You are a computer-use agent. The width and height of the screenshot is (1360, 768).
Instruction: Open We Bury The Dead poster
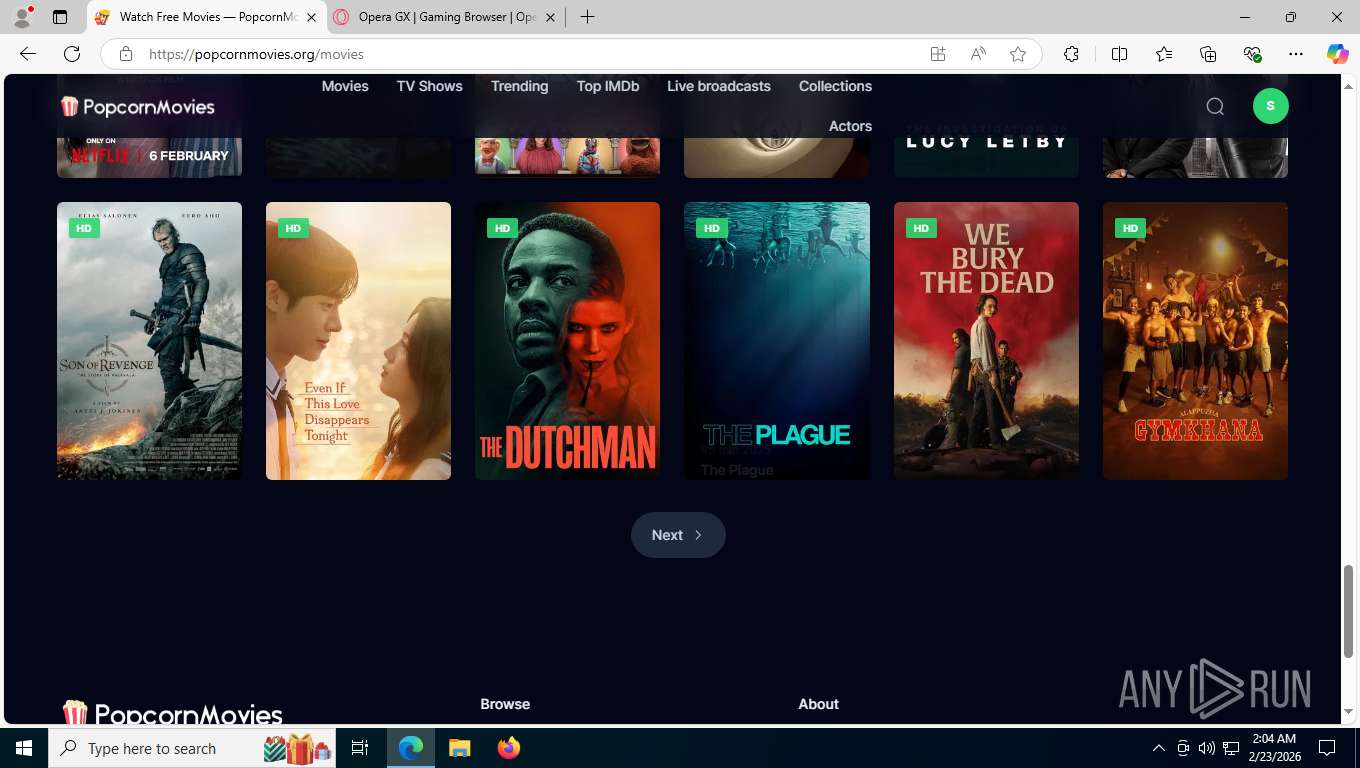coord(986,341)
